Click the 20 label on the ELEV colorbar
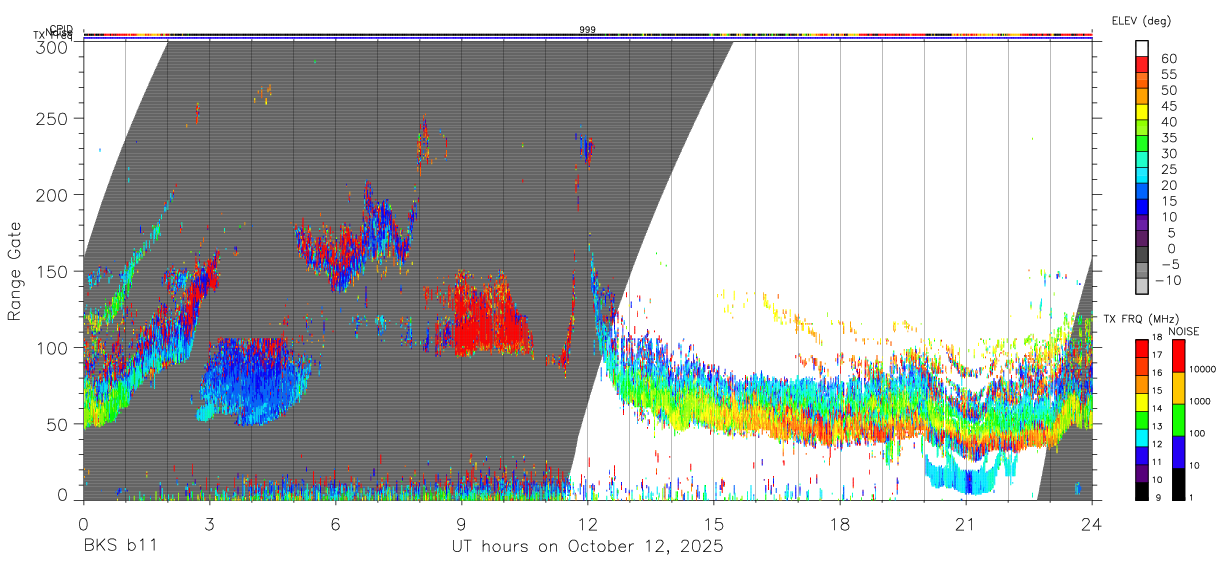The width and height of the screenshot is (1228, 567). 1168,186
